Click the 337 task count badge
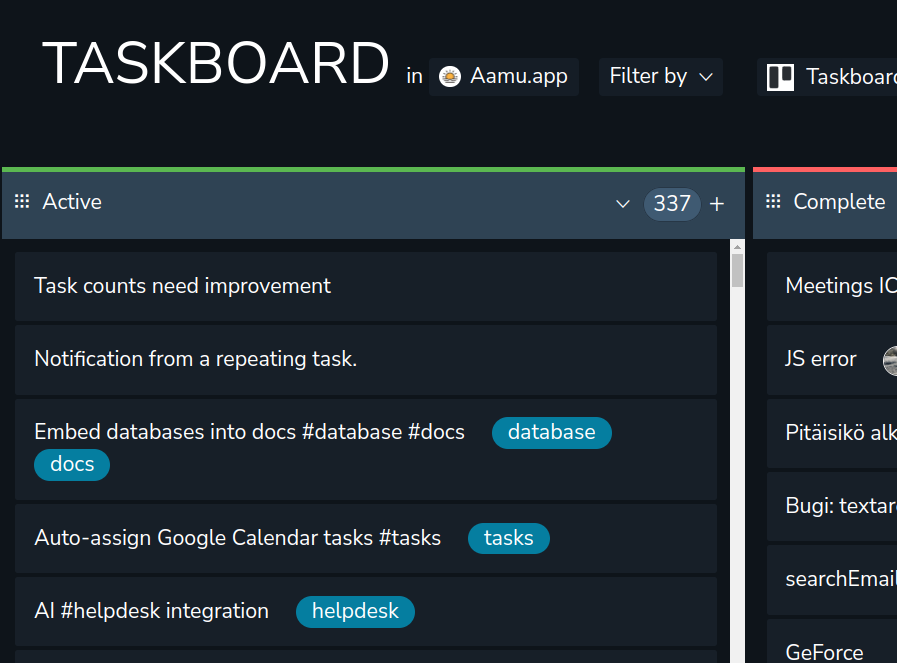The width and height of the screenshot is (897, 663). pos(671,204)
